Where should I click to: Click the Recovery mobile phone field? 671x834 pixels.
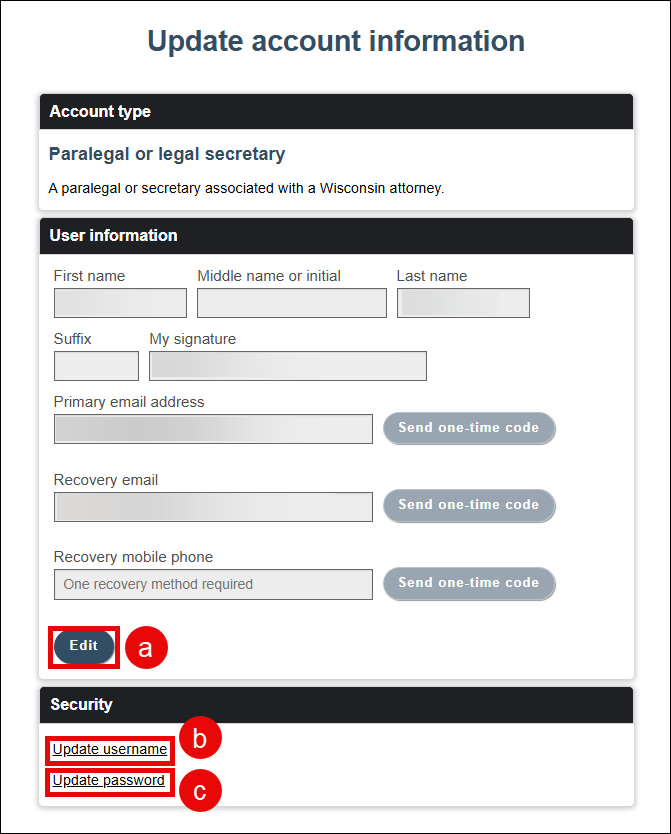(x=213, y=584)
